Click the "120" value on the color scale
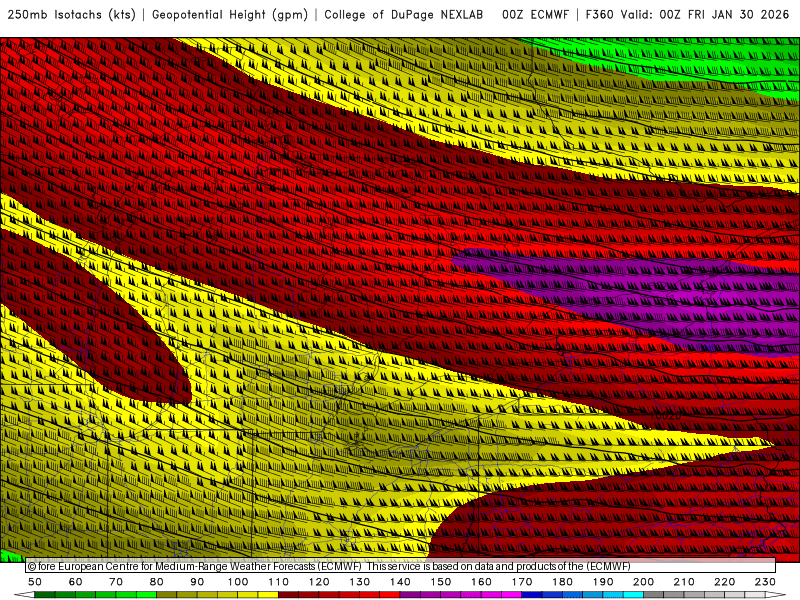The height and width of the screenshot is (600, 800). (x=319, y=582)
